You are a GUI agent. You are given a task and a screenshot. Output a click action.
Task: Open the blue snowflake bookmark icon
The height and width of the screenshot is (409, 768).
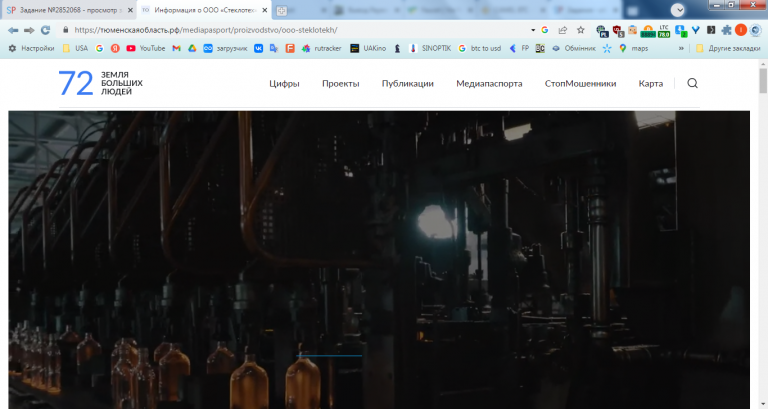pos(607,48)
